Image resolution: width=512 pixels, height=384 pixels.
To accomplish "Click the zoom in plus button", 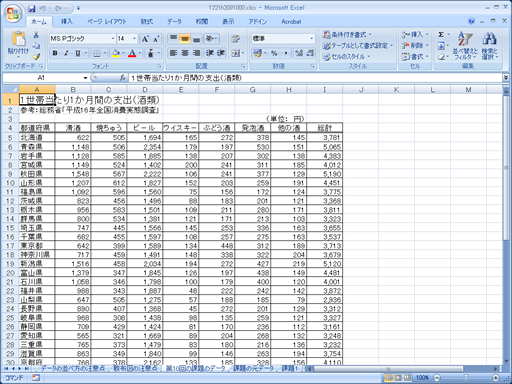I will (496, 378).
